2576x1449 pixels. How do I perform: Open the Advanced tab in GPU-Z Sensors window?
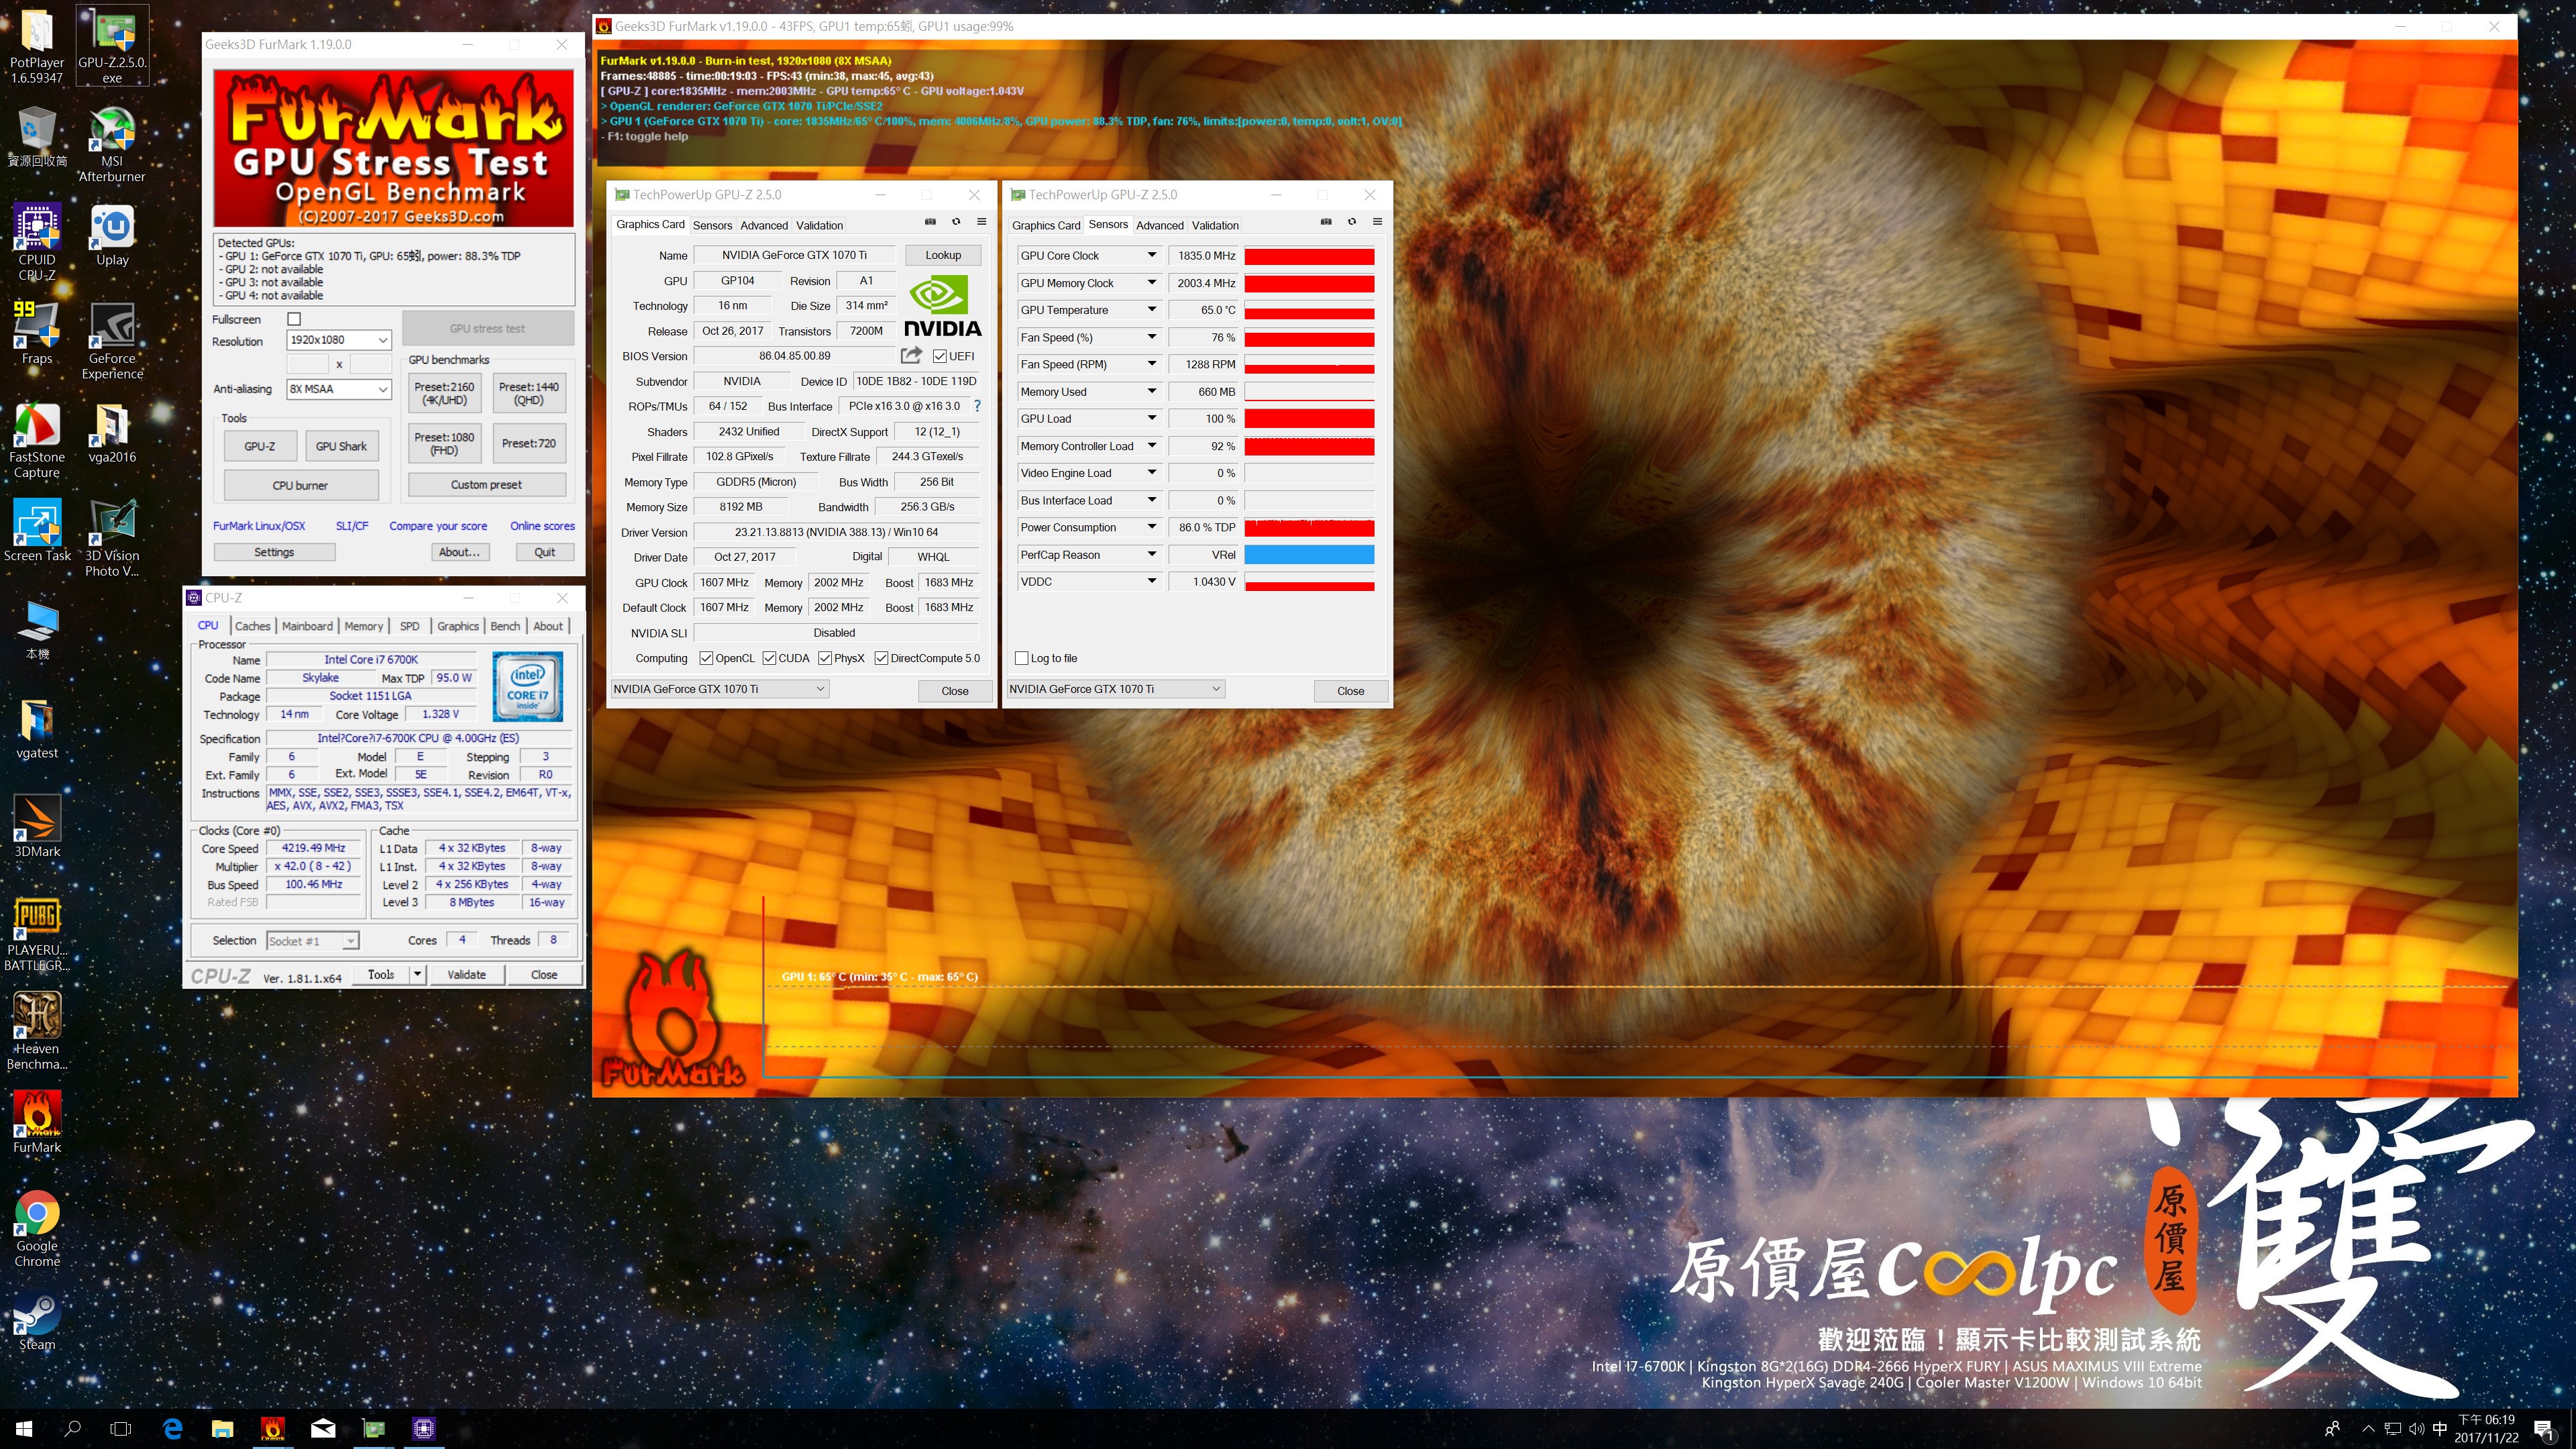tap(1159, 225)
